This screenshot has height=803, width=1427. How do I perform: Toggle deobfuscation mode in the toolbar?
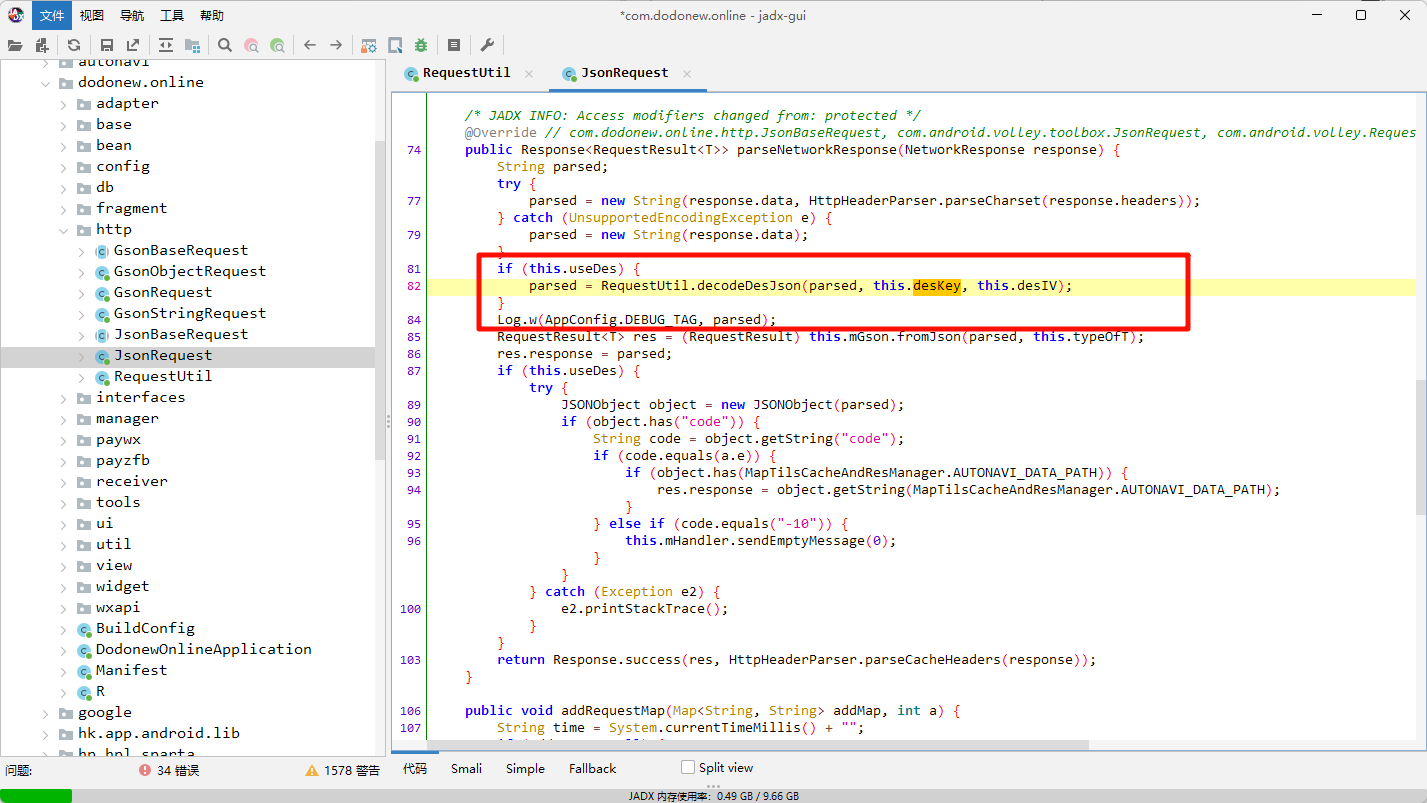[x=369, y=45]
